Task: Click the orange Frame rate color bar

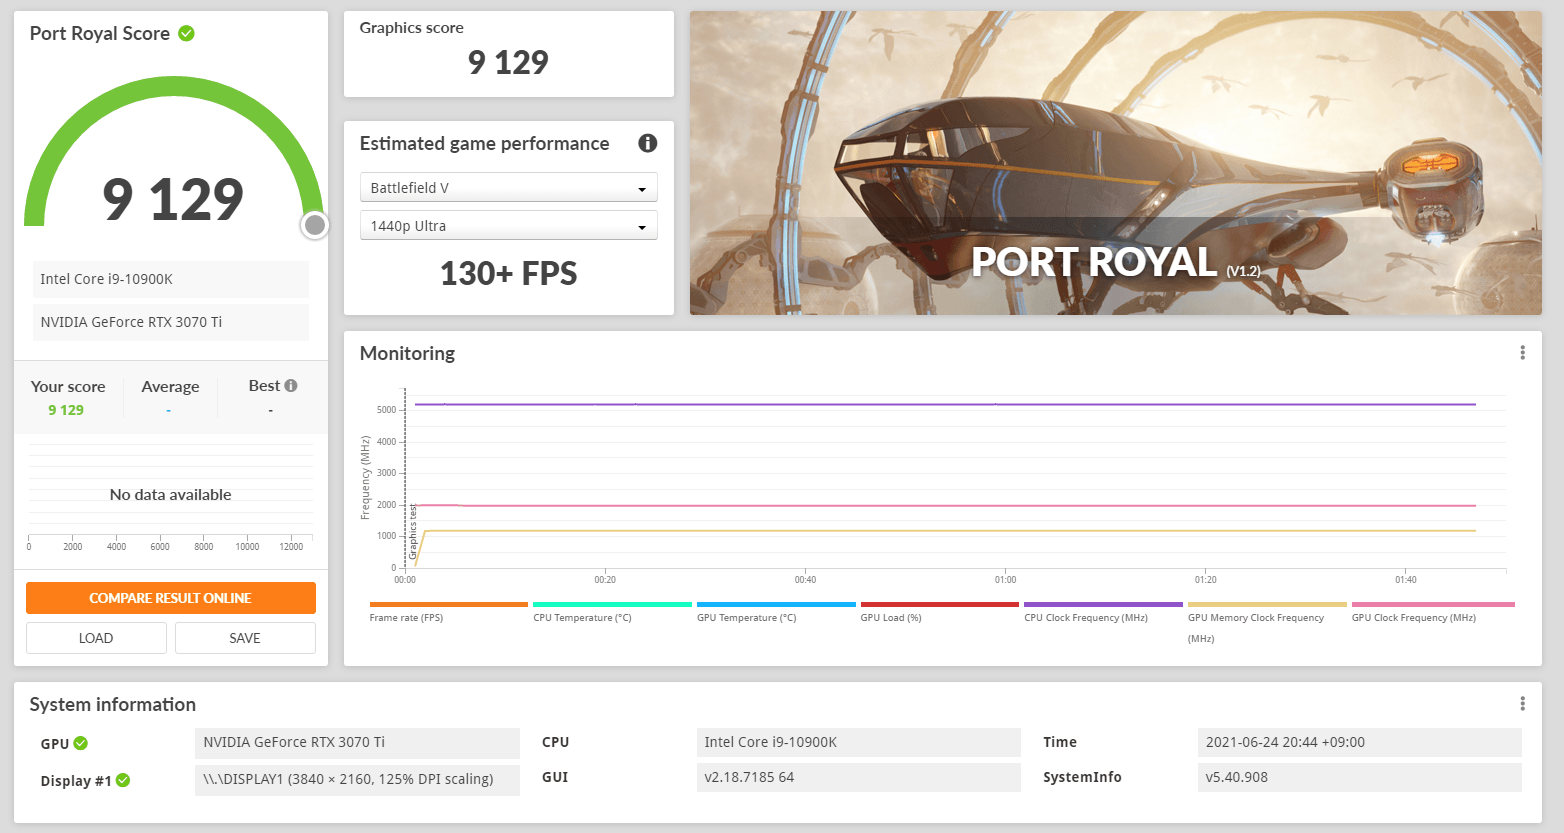Action: [448, 604]
